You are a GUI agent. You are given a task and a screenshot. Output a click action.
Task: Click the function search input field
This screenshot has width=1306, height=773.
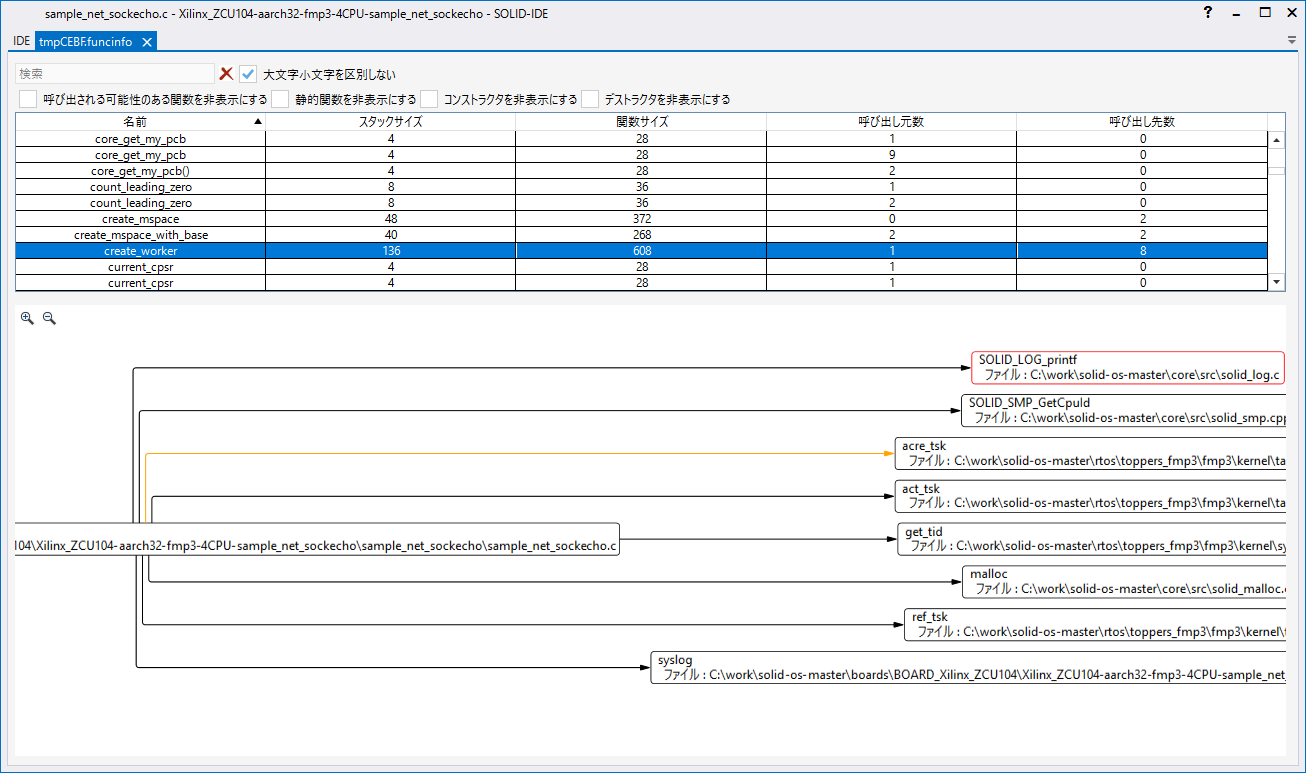coord(115,74)
